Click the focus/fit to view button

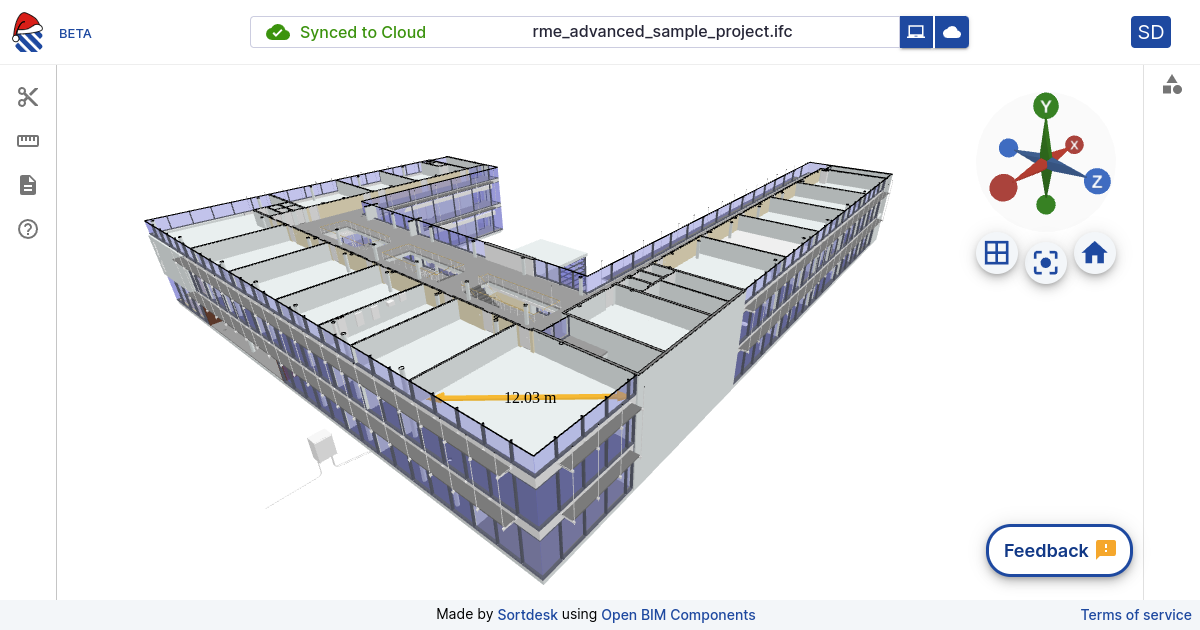click(x=1046, y=263)
